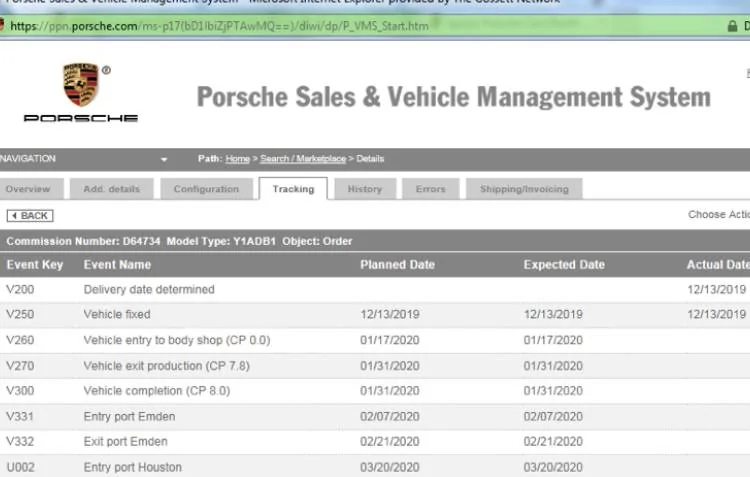750x477 pixels.
Task: Switch to the Errors tab
Action: (x=430, y=189)
